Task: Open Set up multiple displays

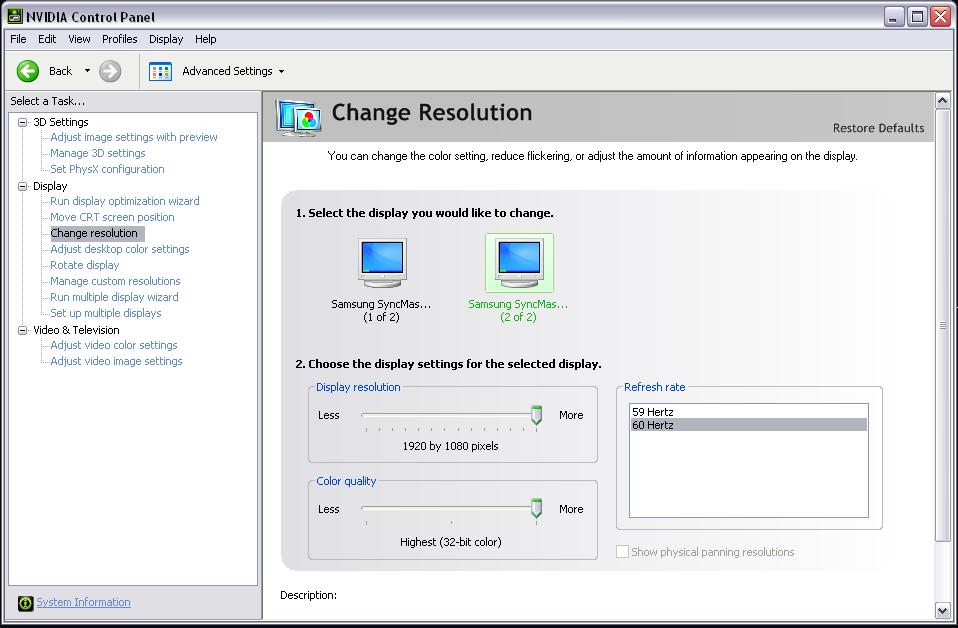Action: point(106,313)
